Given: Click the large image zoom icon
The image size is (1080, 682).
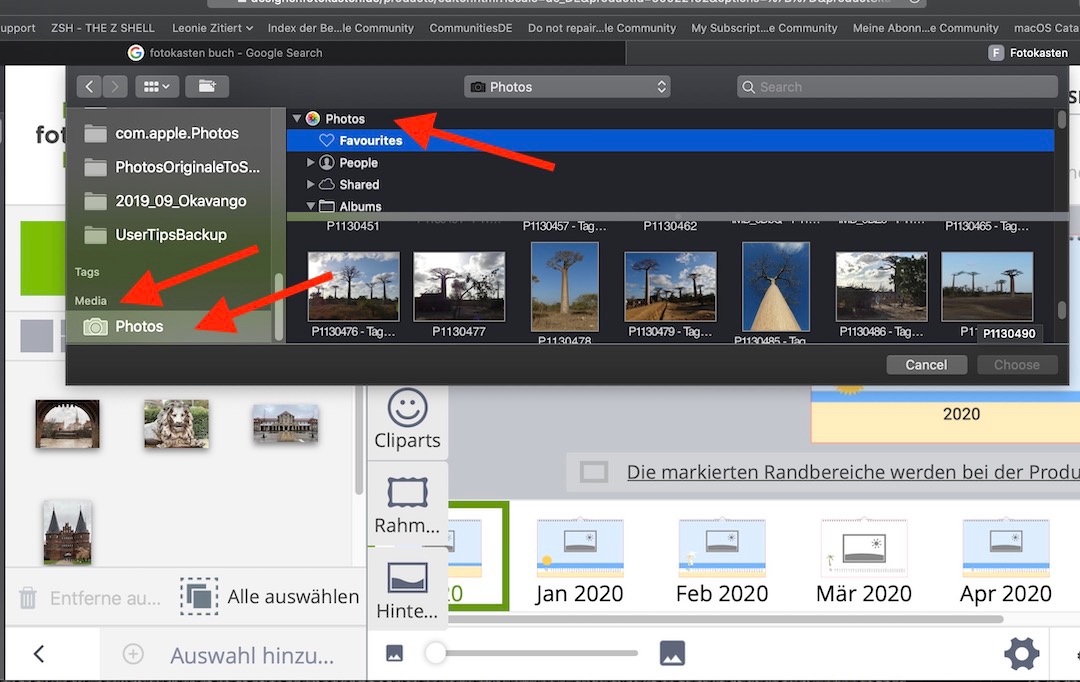Looking at the screenshot, I should tap(673, 654).
